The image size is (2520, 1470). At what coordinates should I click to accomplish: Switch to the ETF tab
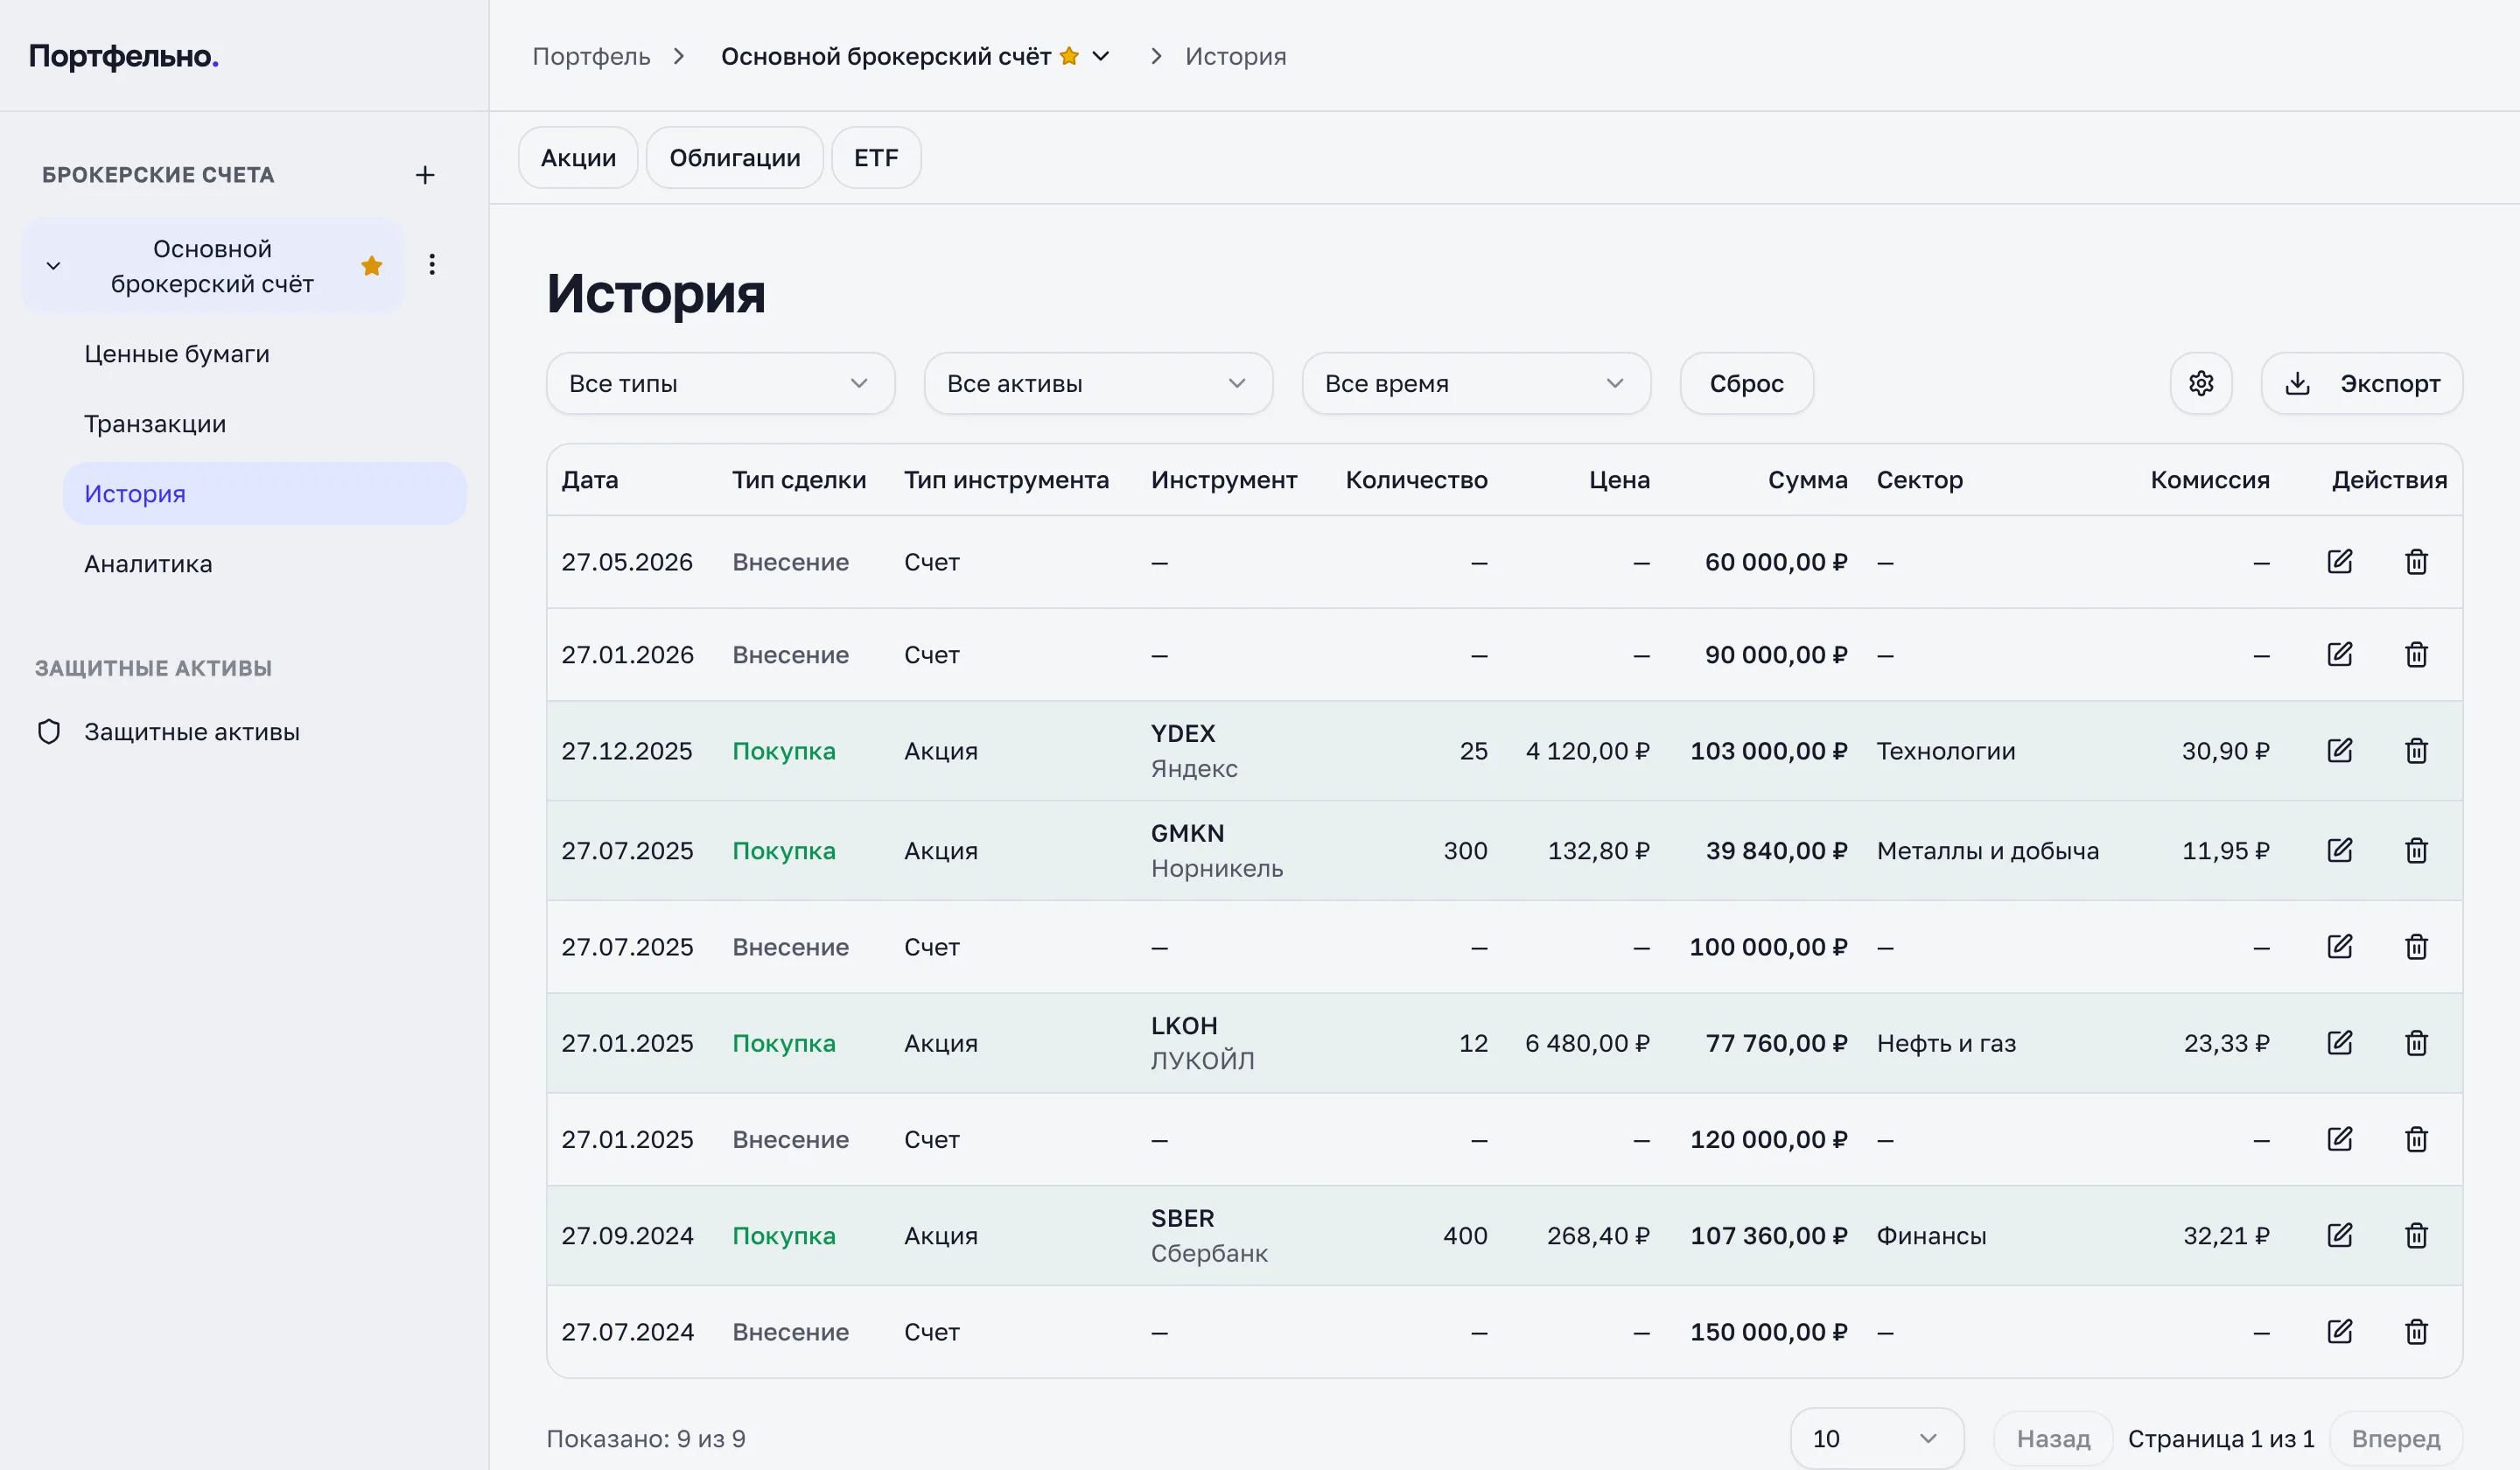876,158
